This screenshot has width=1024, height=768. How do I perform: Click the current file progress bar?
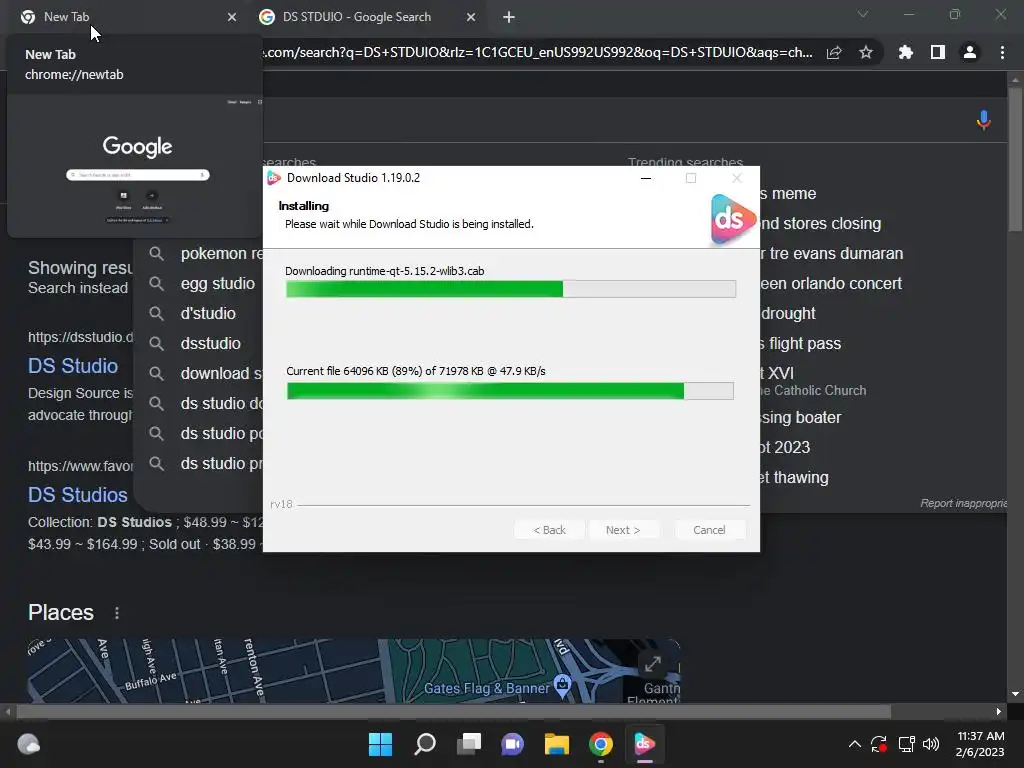[x=510, y=391]
